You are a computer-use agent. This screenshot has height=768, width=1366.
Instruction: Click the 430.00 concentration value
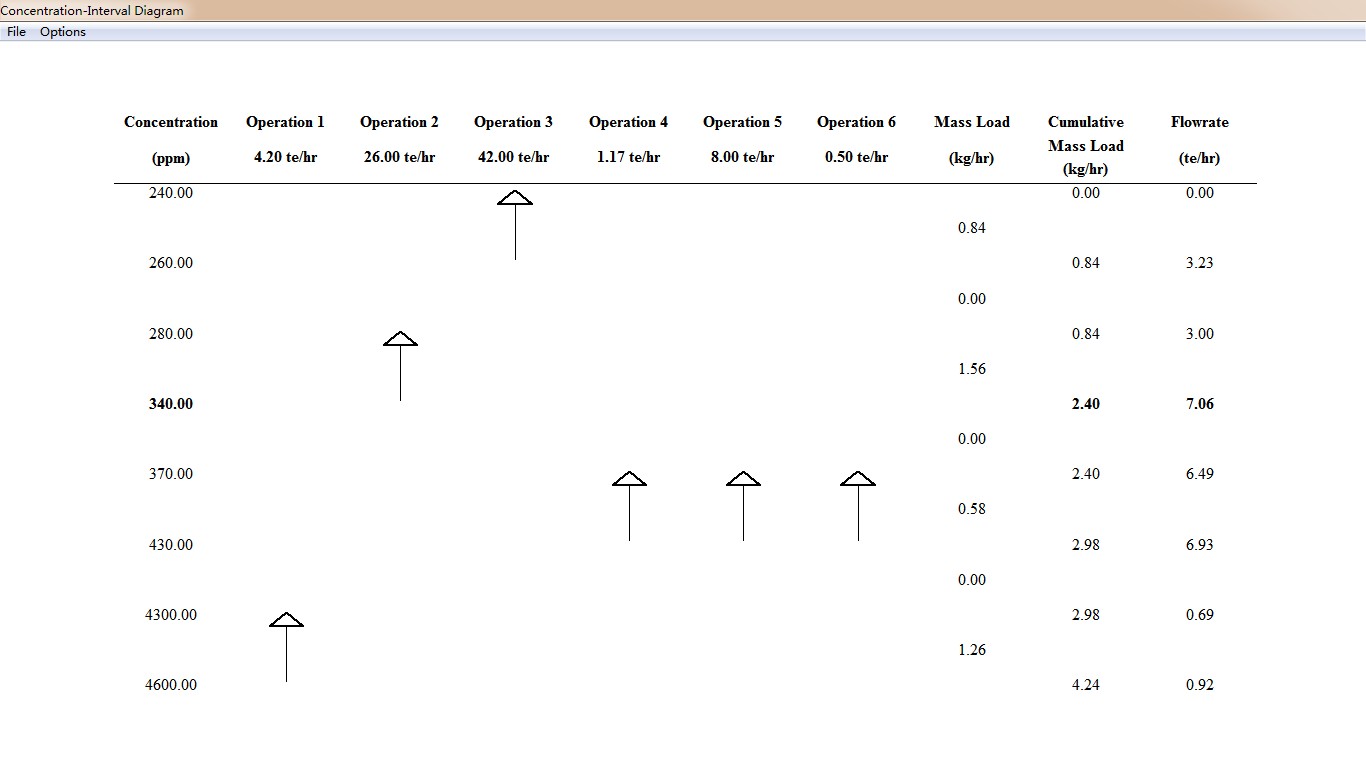(171, 545)
